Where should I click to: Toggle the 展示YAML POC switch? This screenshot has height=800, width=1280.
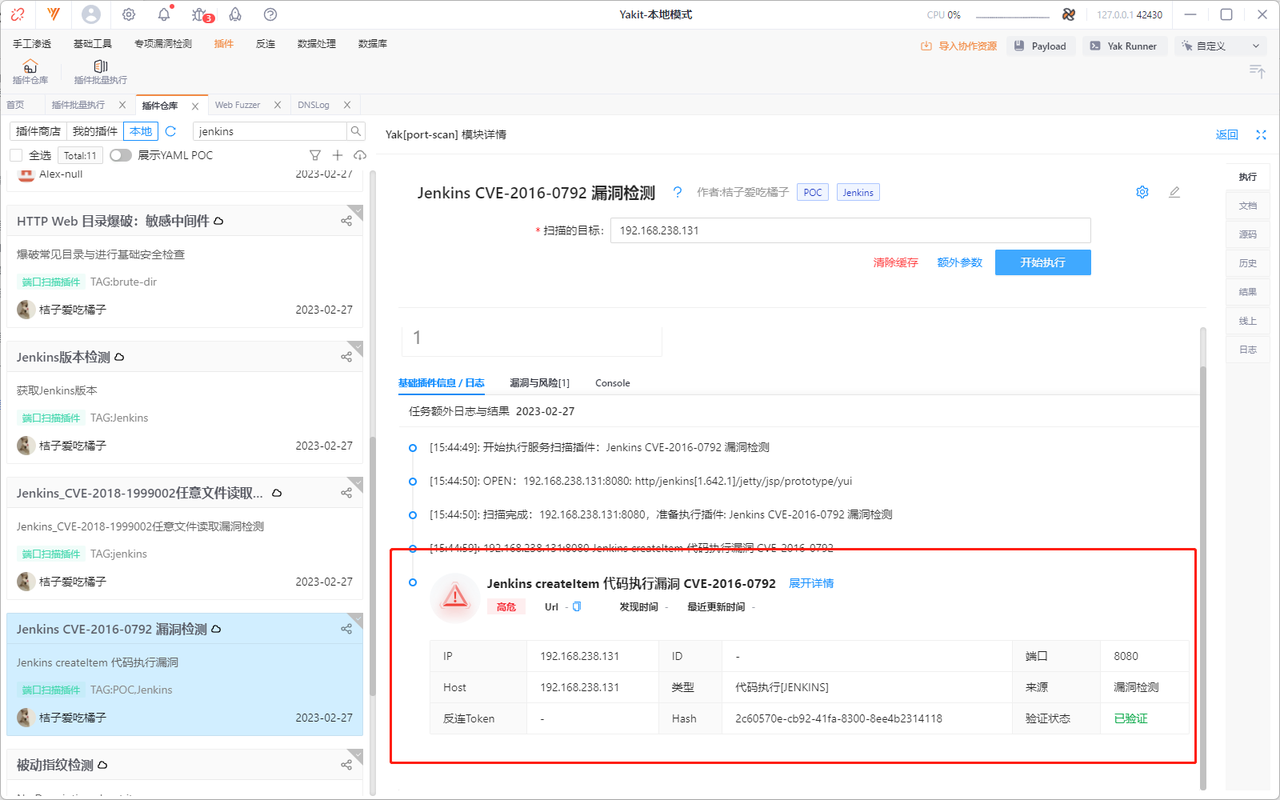pos(121,155)
